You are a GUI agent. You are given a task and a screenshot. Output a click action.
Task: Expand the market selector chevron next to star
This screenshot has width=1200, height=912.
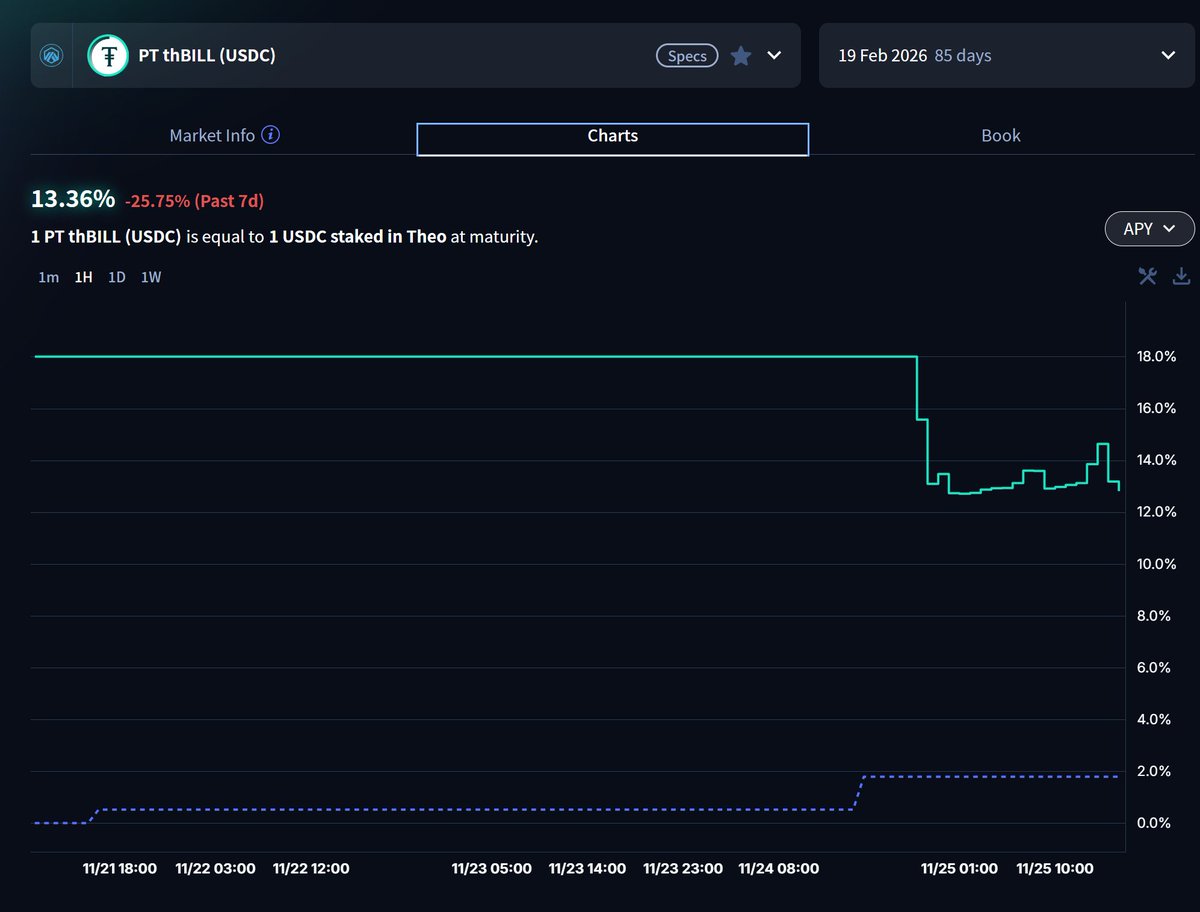point(774,56)
